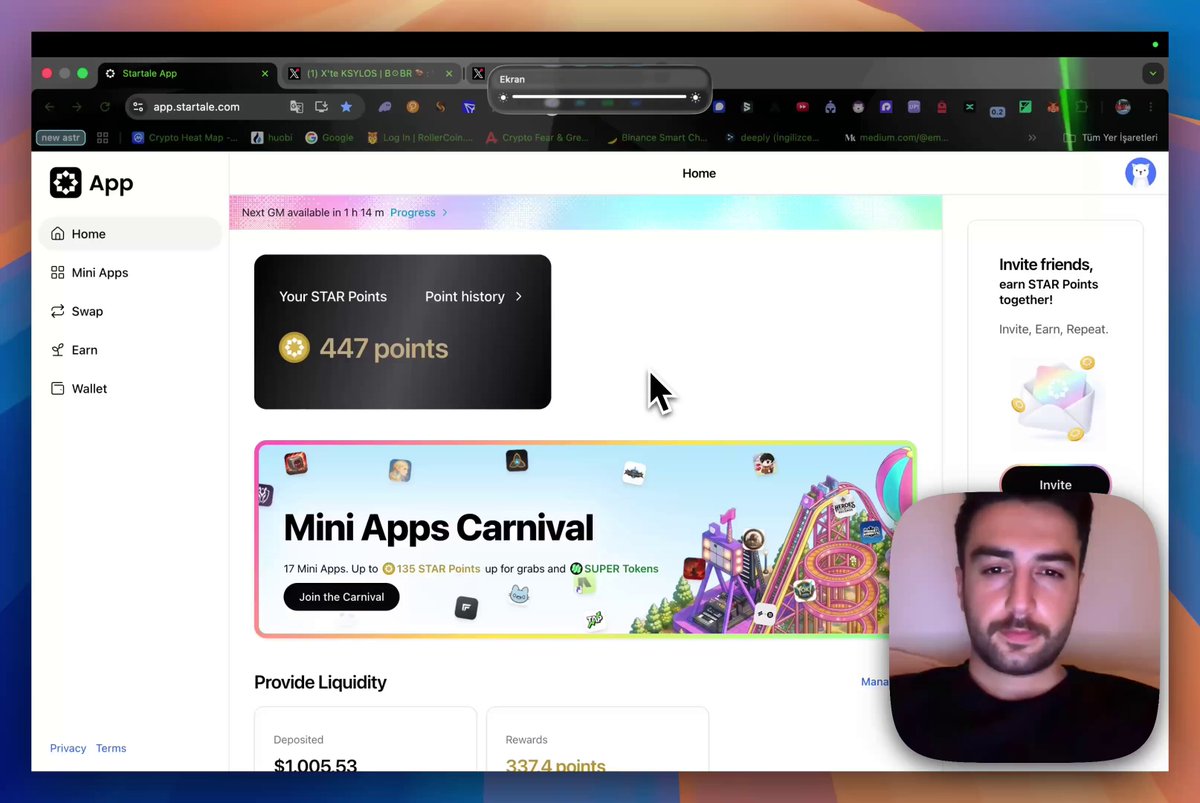Screen dimensions: 1200x803
Task: Open the Progress link in GM banner
Action: tap(413, 213)
